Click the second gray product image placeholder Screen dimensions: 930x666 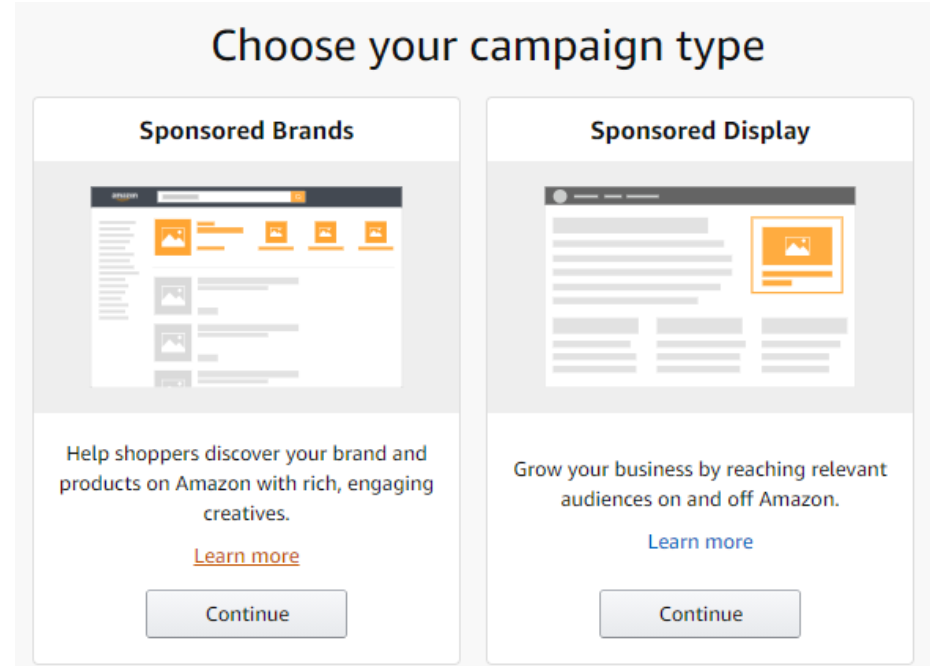173,342
